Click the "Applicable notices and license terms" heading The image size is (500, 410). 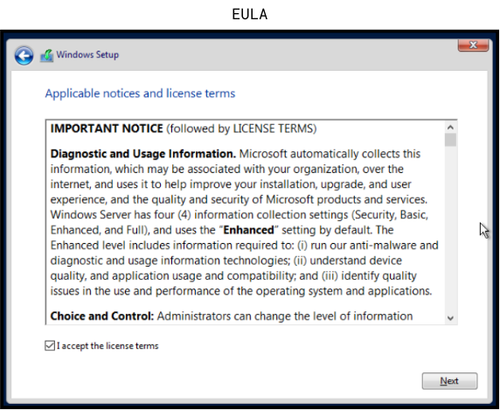[140, 93]
